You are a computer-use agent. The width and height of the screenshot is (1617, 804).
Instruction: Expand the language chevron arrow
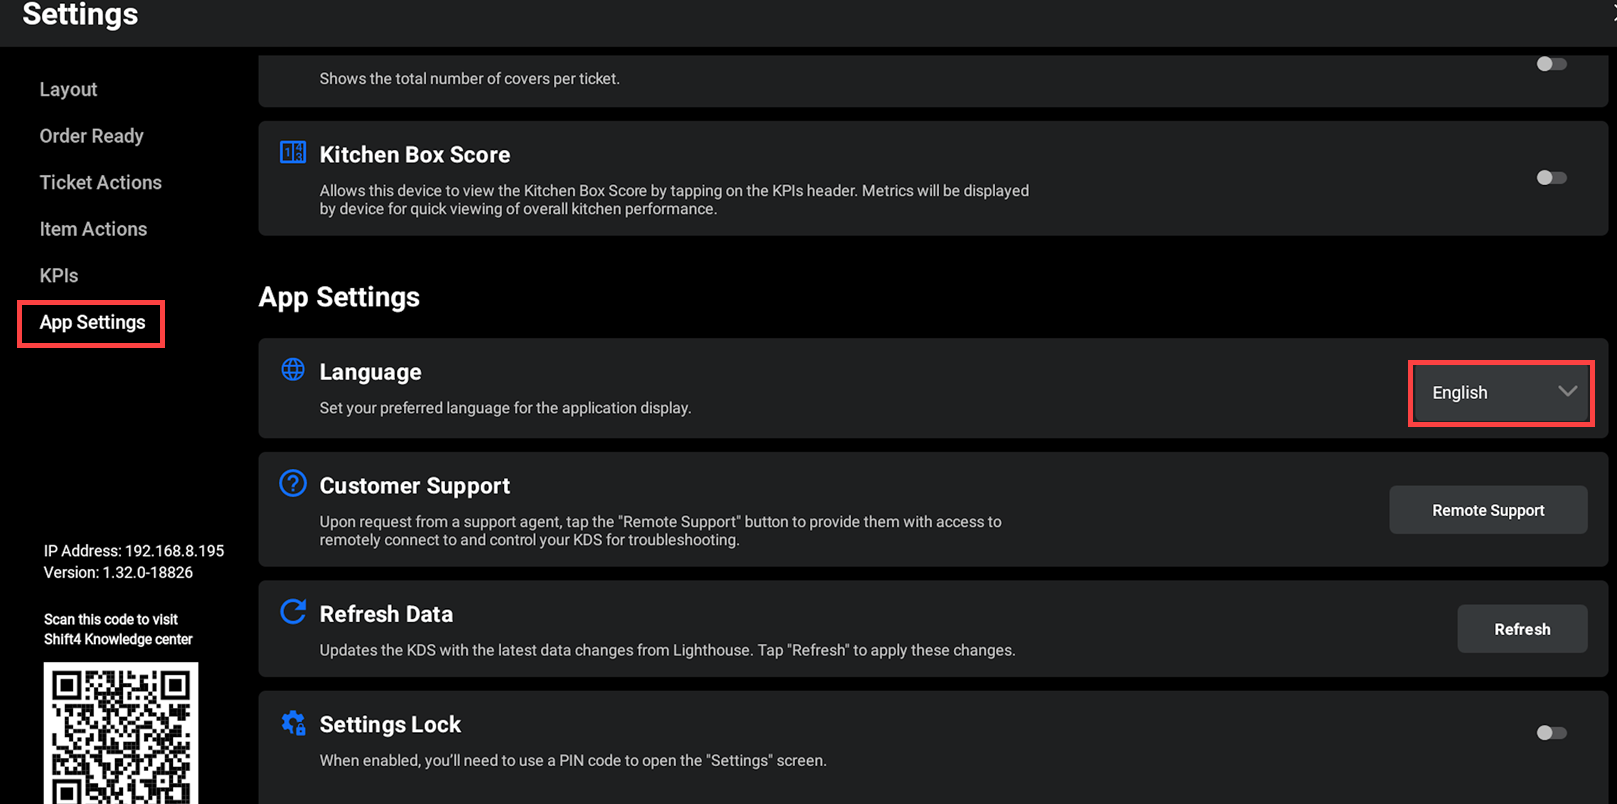1567,392
